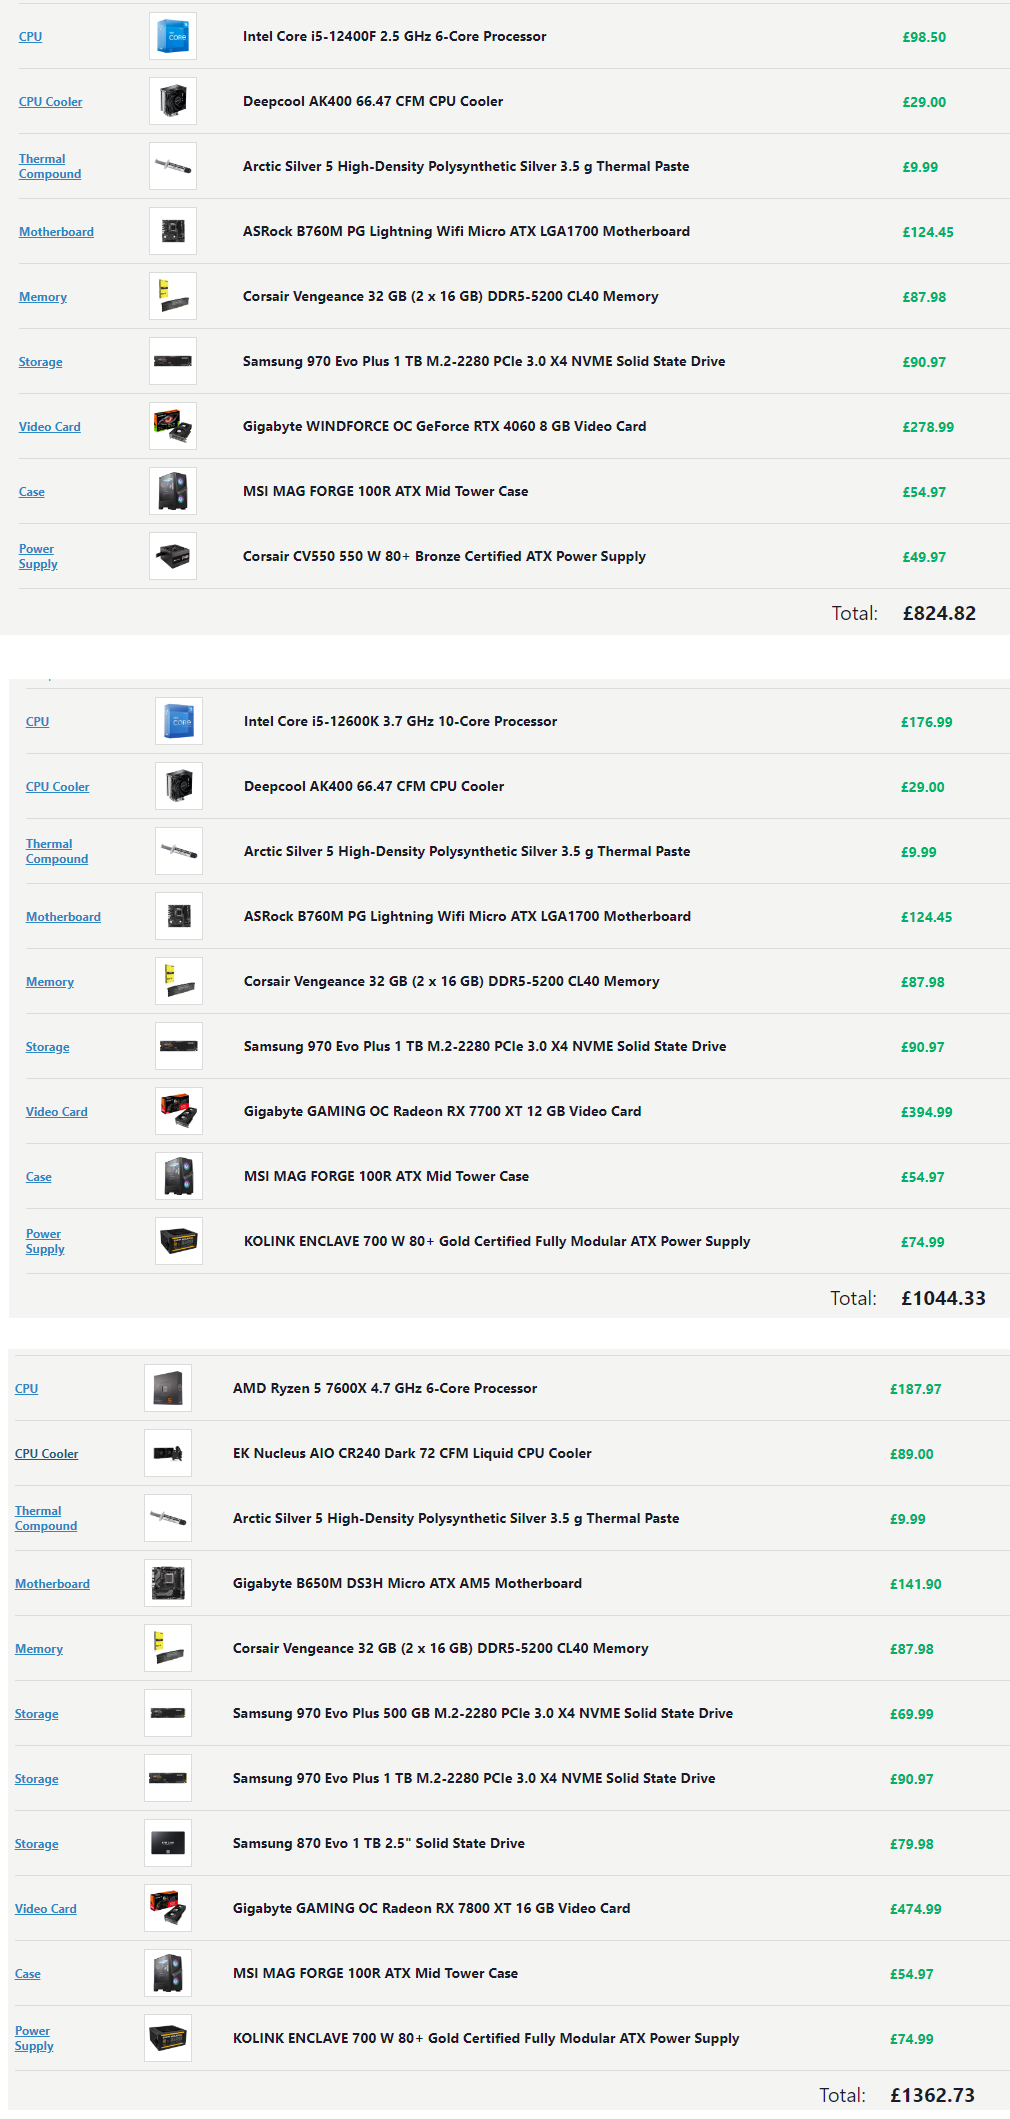This screenshot has height=2119, width=1010.
Task: Open the Memory link in the £1044.33 build
Action: coord(50,982)
